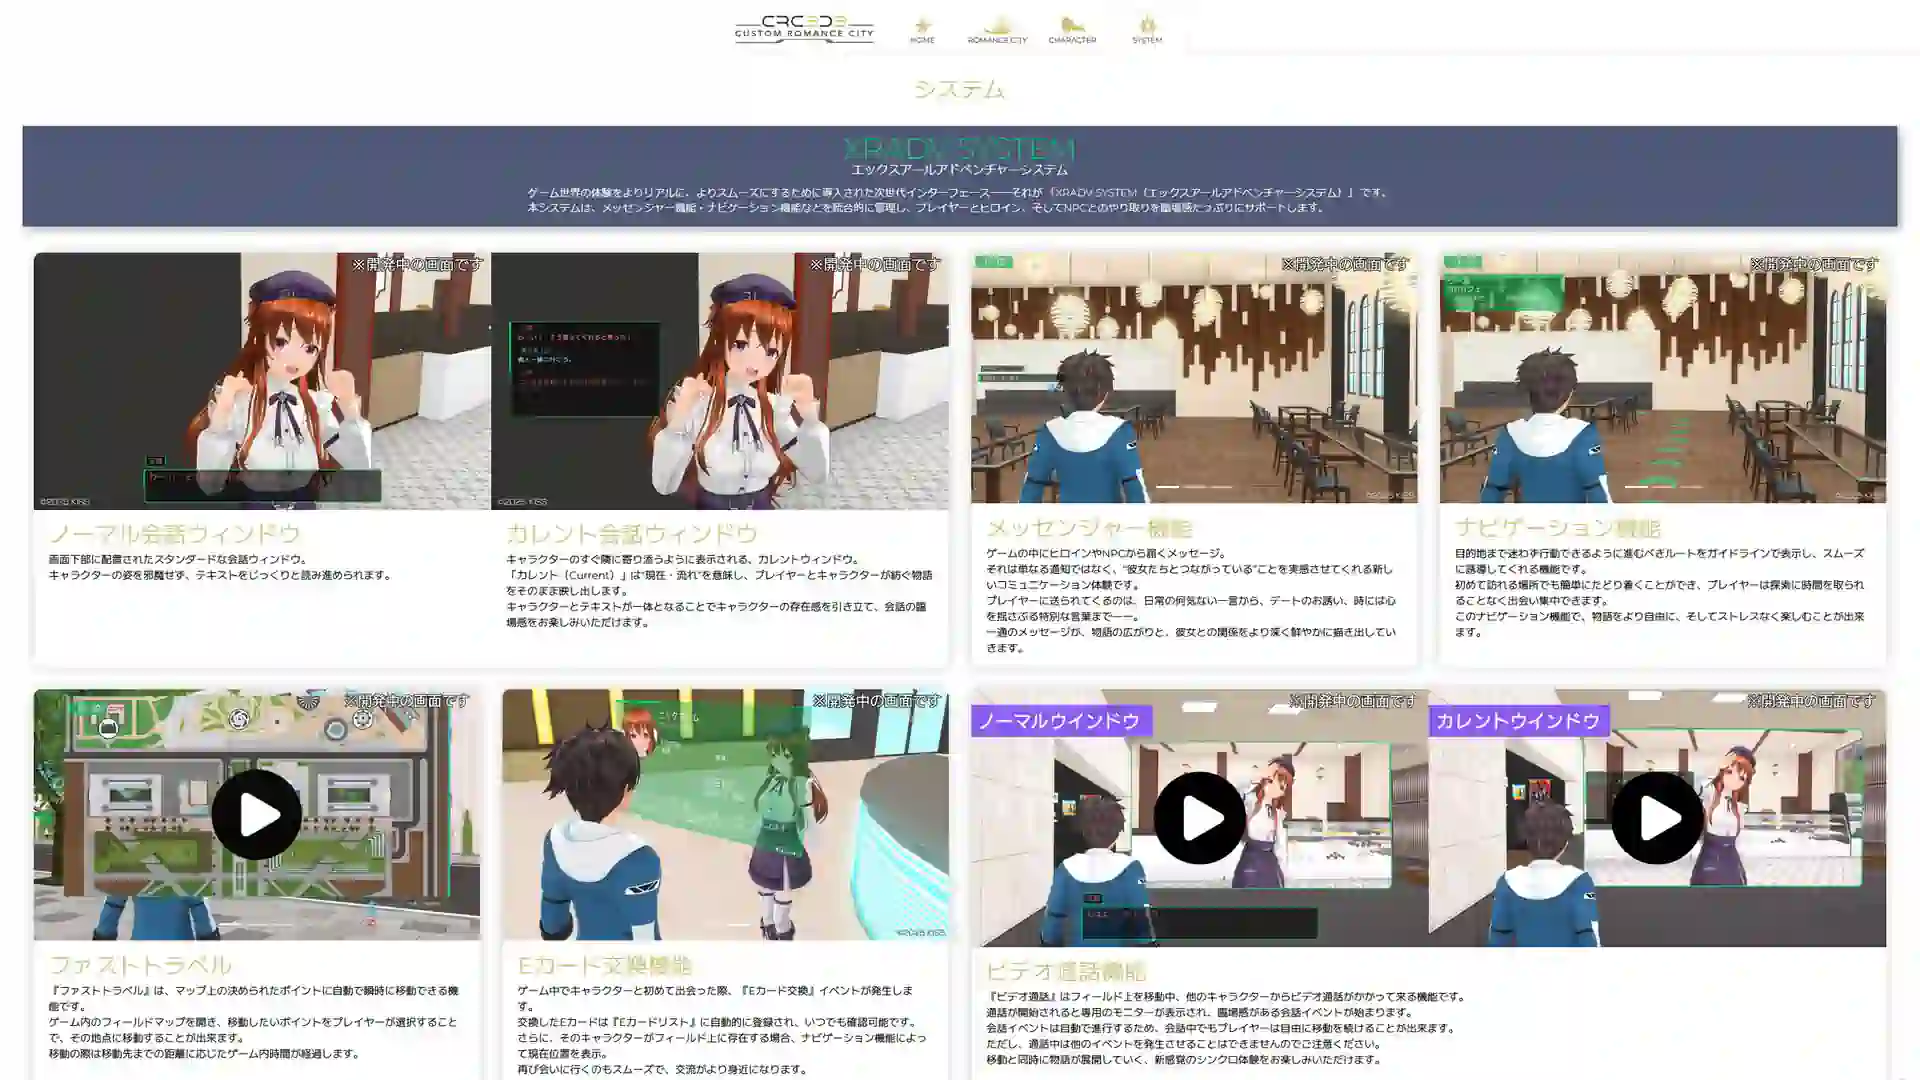Open the カレント会話ウィンドウ screenshot
1920x1080 pixels.
pyautogui.click(x=720, y=381)
